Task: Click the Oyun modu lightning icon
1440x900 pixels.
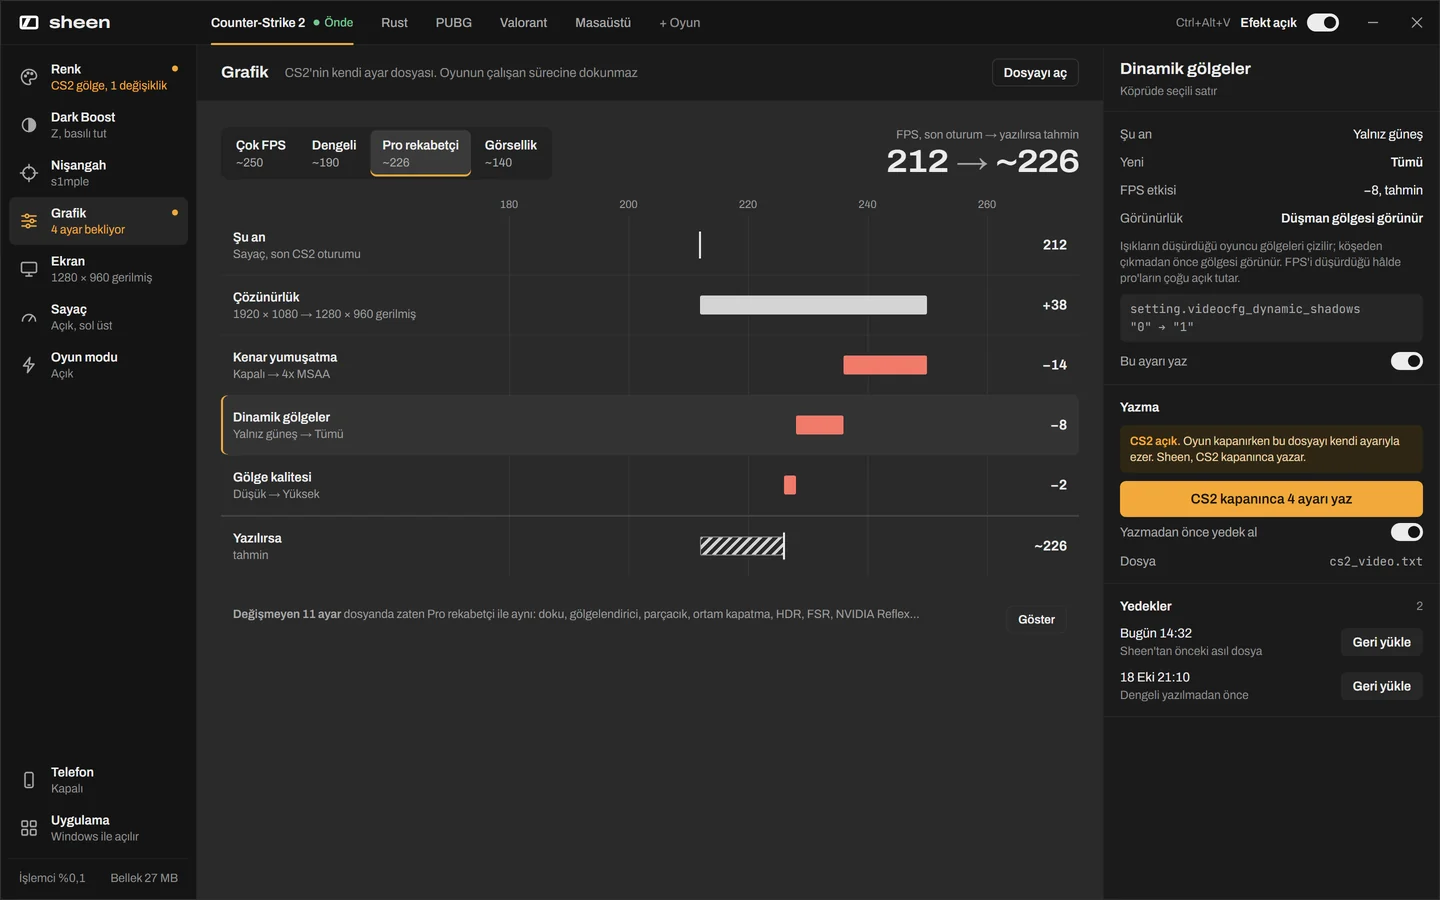Action: (29, 365)
